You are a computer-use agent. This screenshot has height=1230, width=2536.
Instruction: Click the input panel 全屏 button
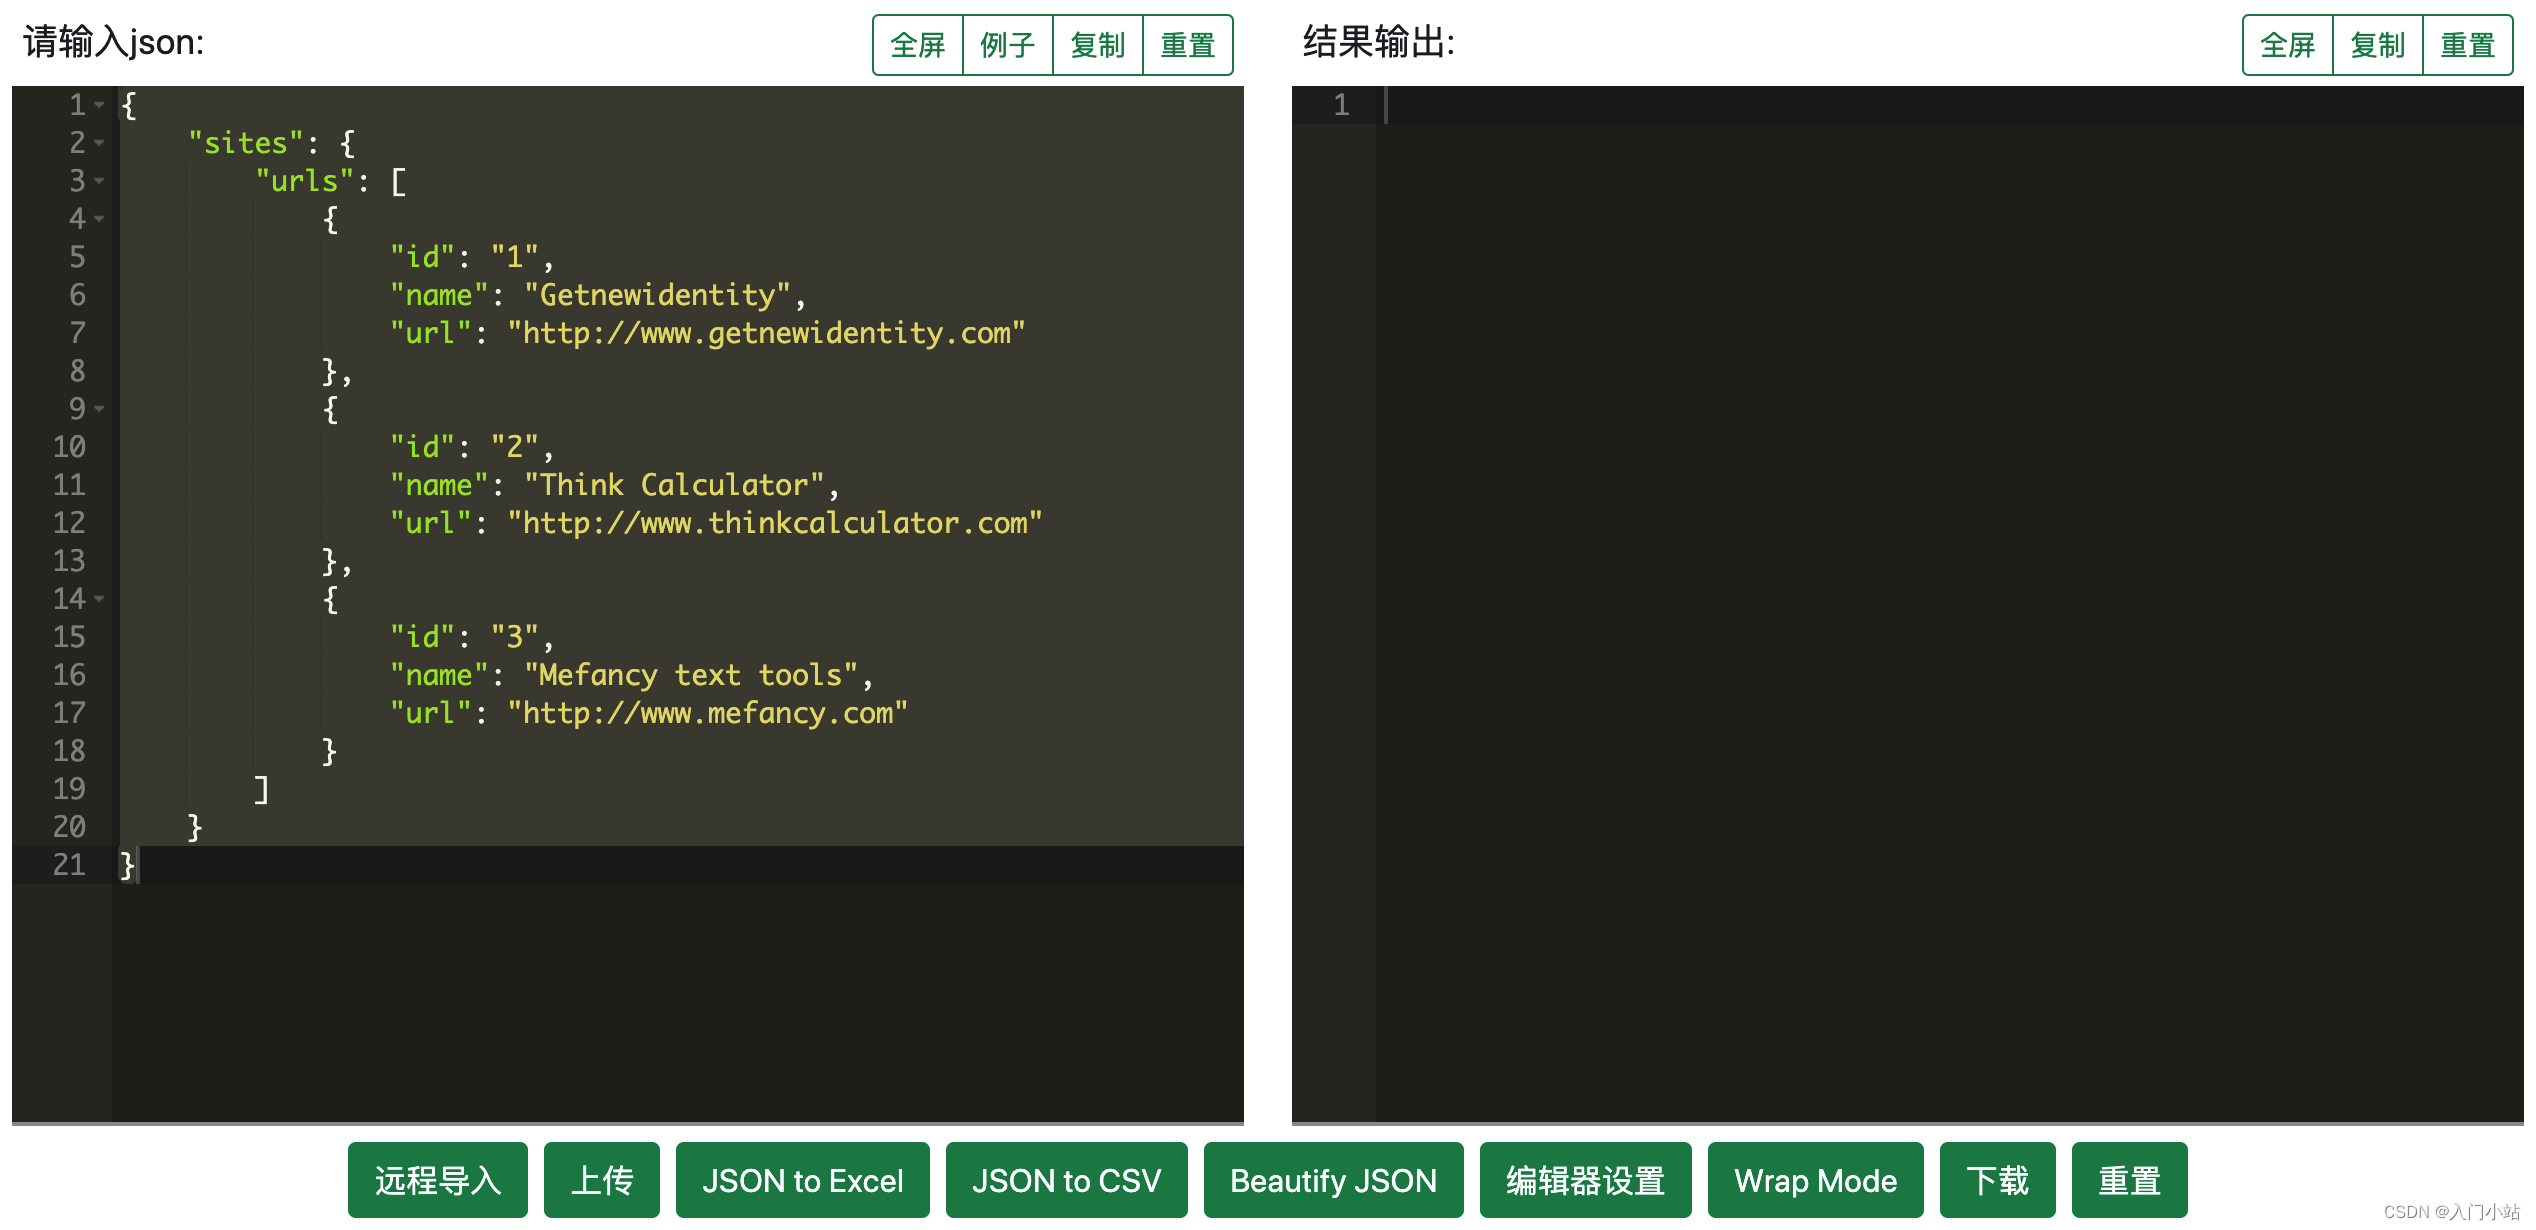coord(917,45)
